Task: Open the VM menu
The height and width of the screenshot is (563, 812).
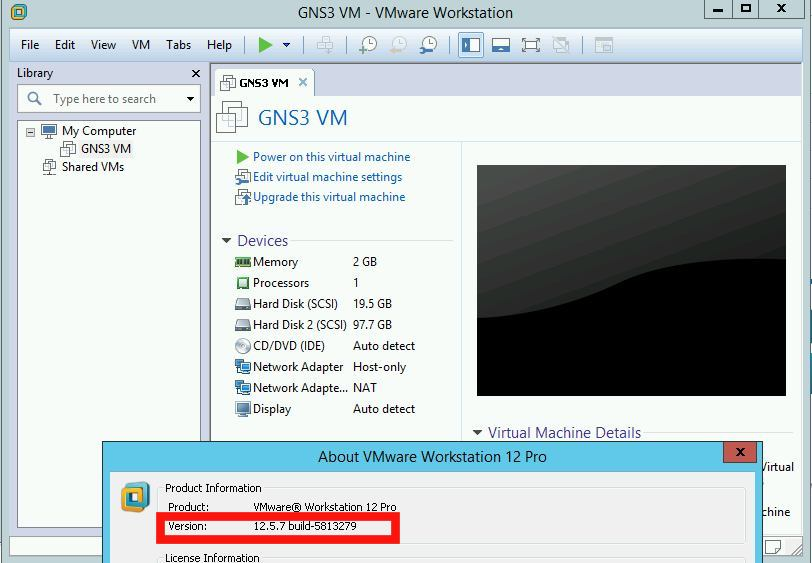Action: [141, 45]
